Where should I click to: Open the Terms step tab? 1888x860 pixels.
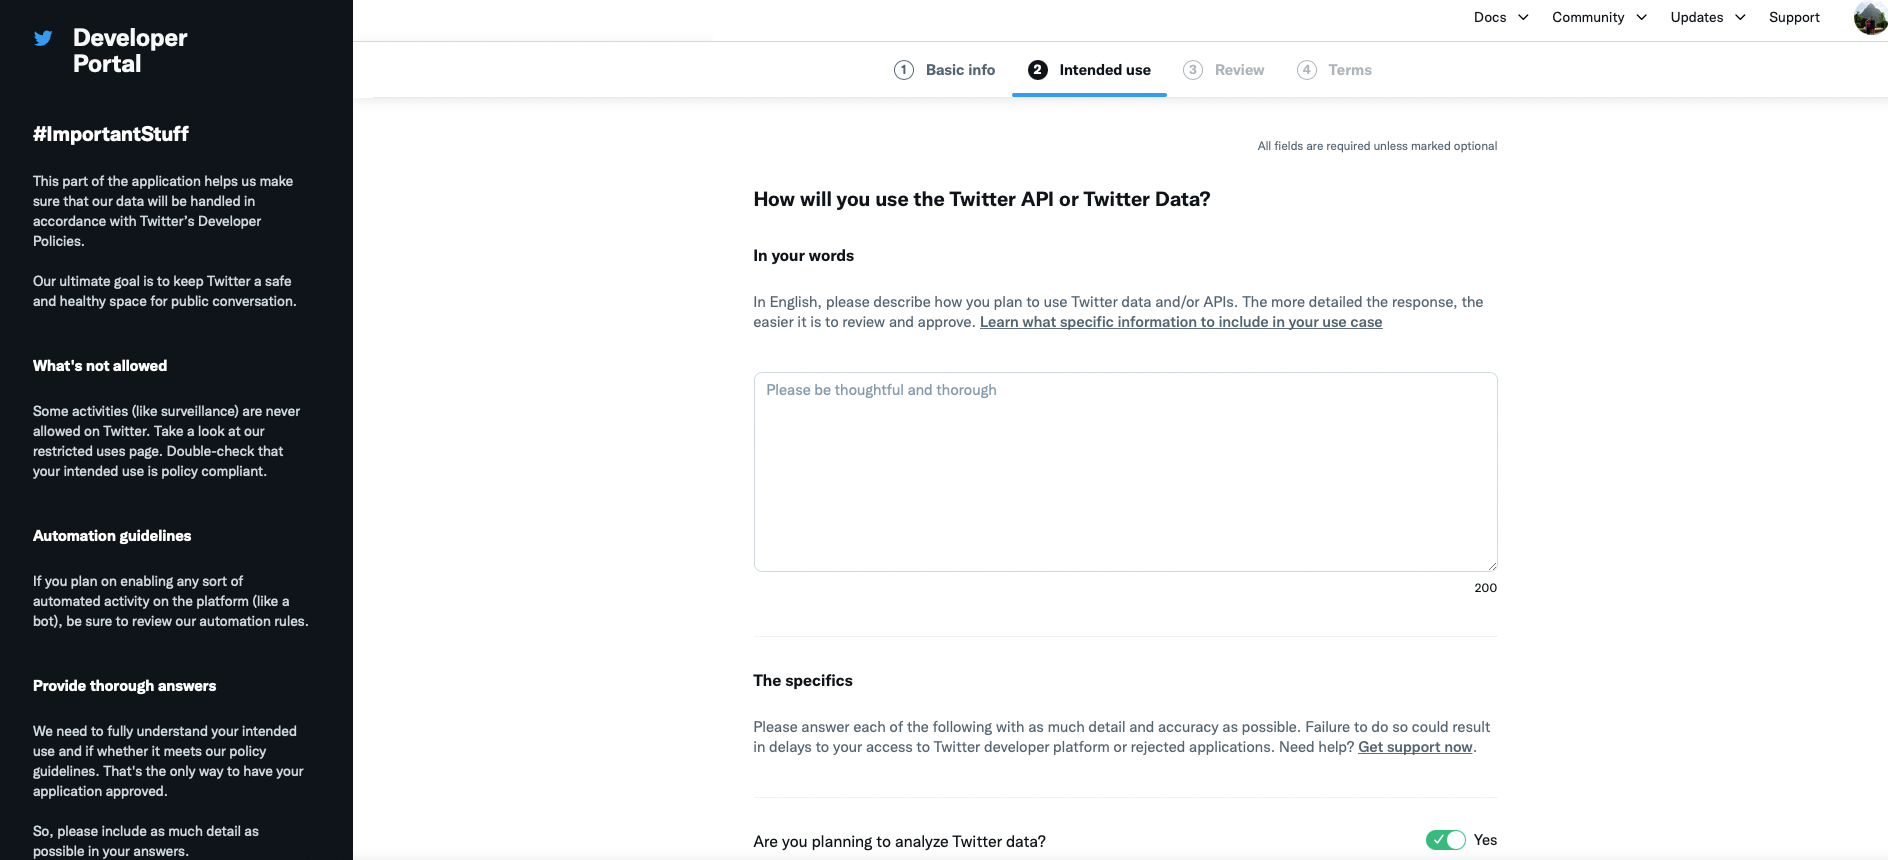tap(1350, 70)
